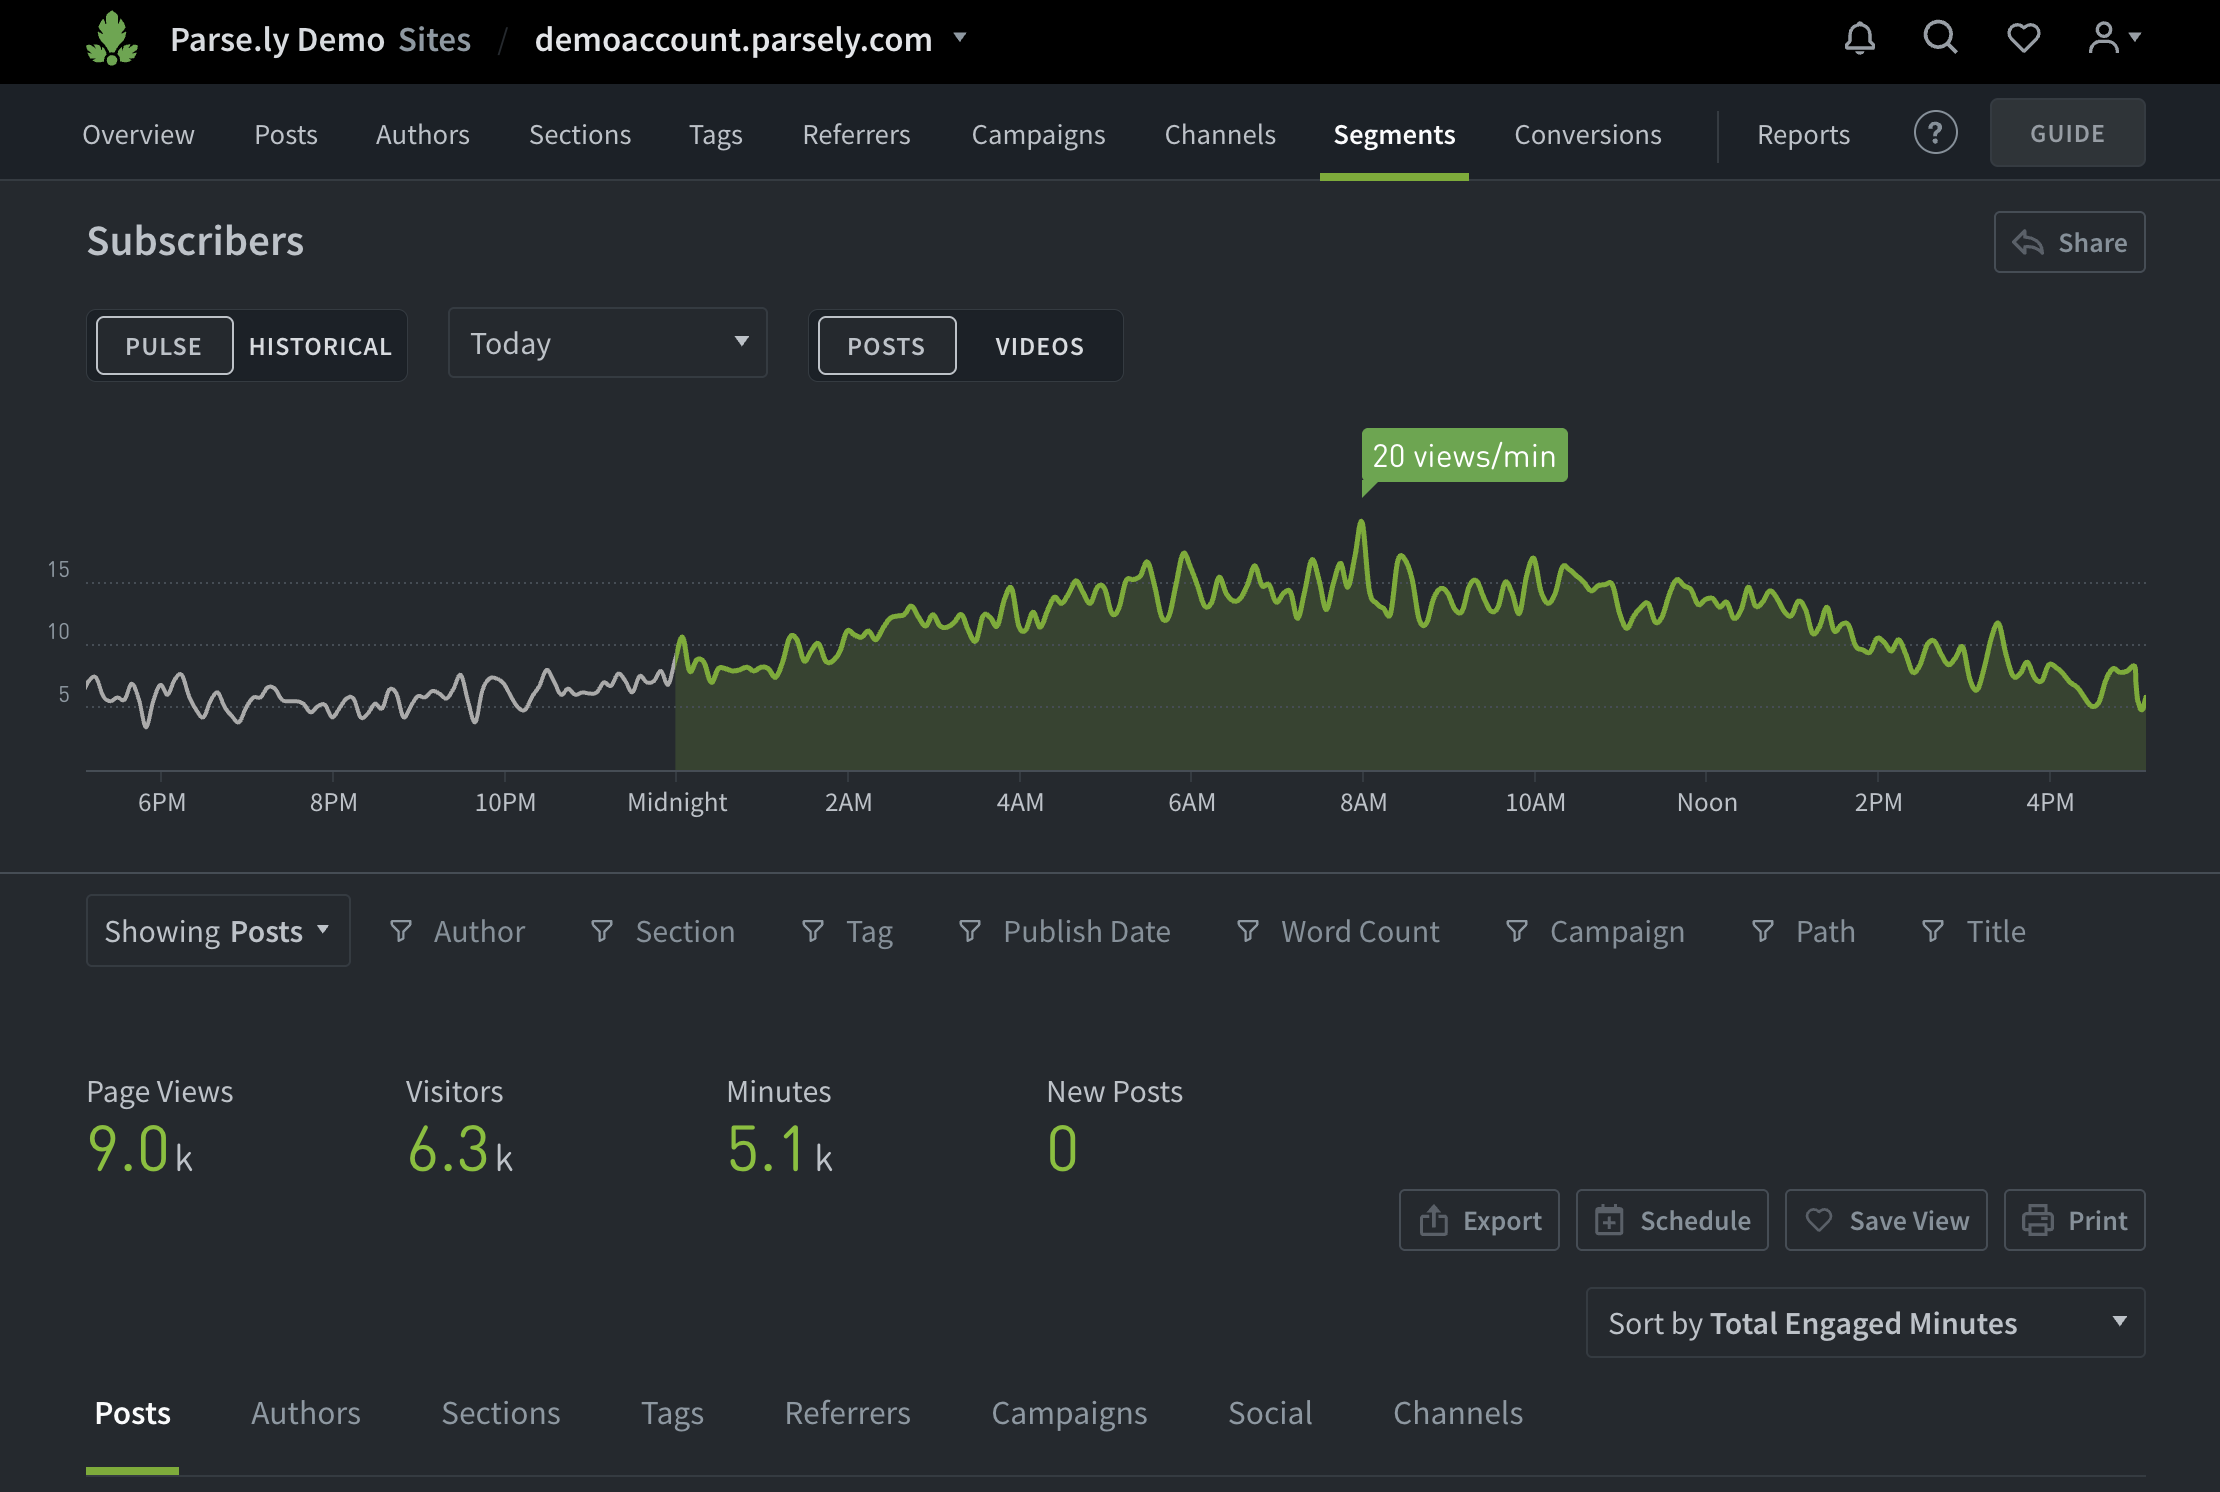This screenshot has height=1492, width=2220.
Task: Open the Today date range dropdown
Action: pyautogui.click(x=607, y=343)
